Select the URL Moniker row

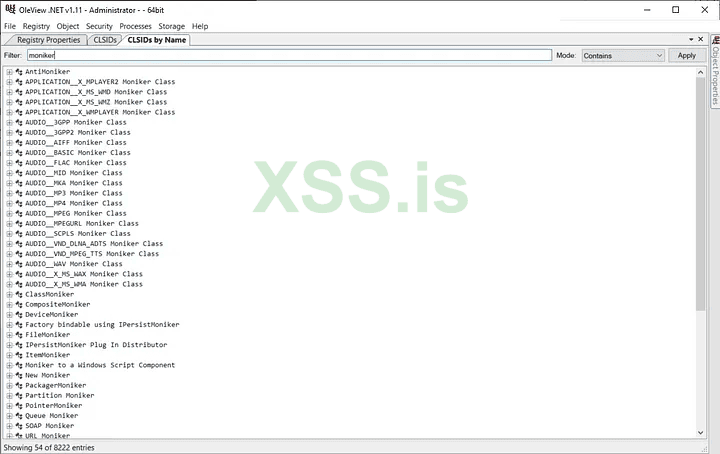(x=47, y=435)
